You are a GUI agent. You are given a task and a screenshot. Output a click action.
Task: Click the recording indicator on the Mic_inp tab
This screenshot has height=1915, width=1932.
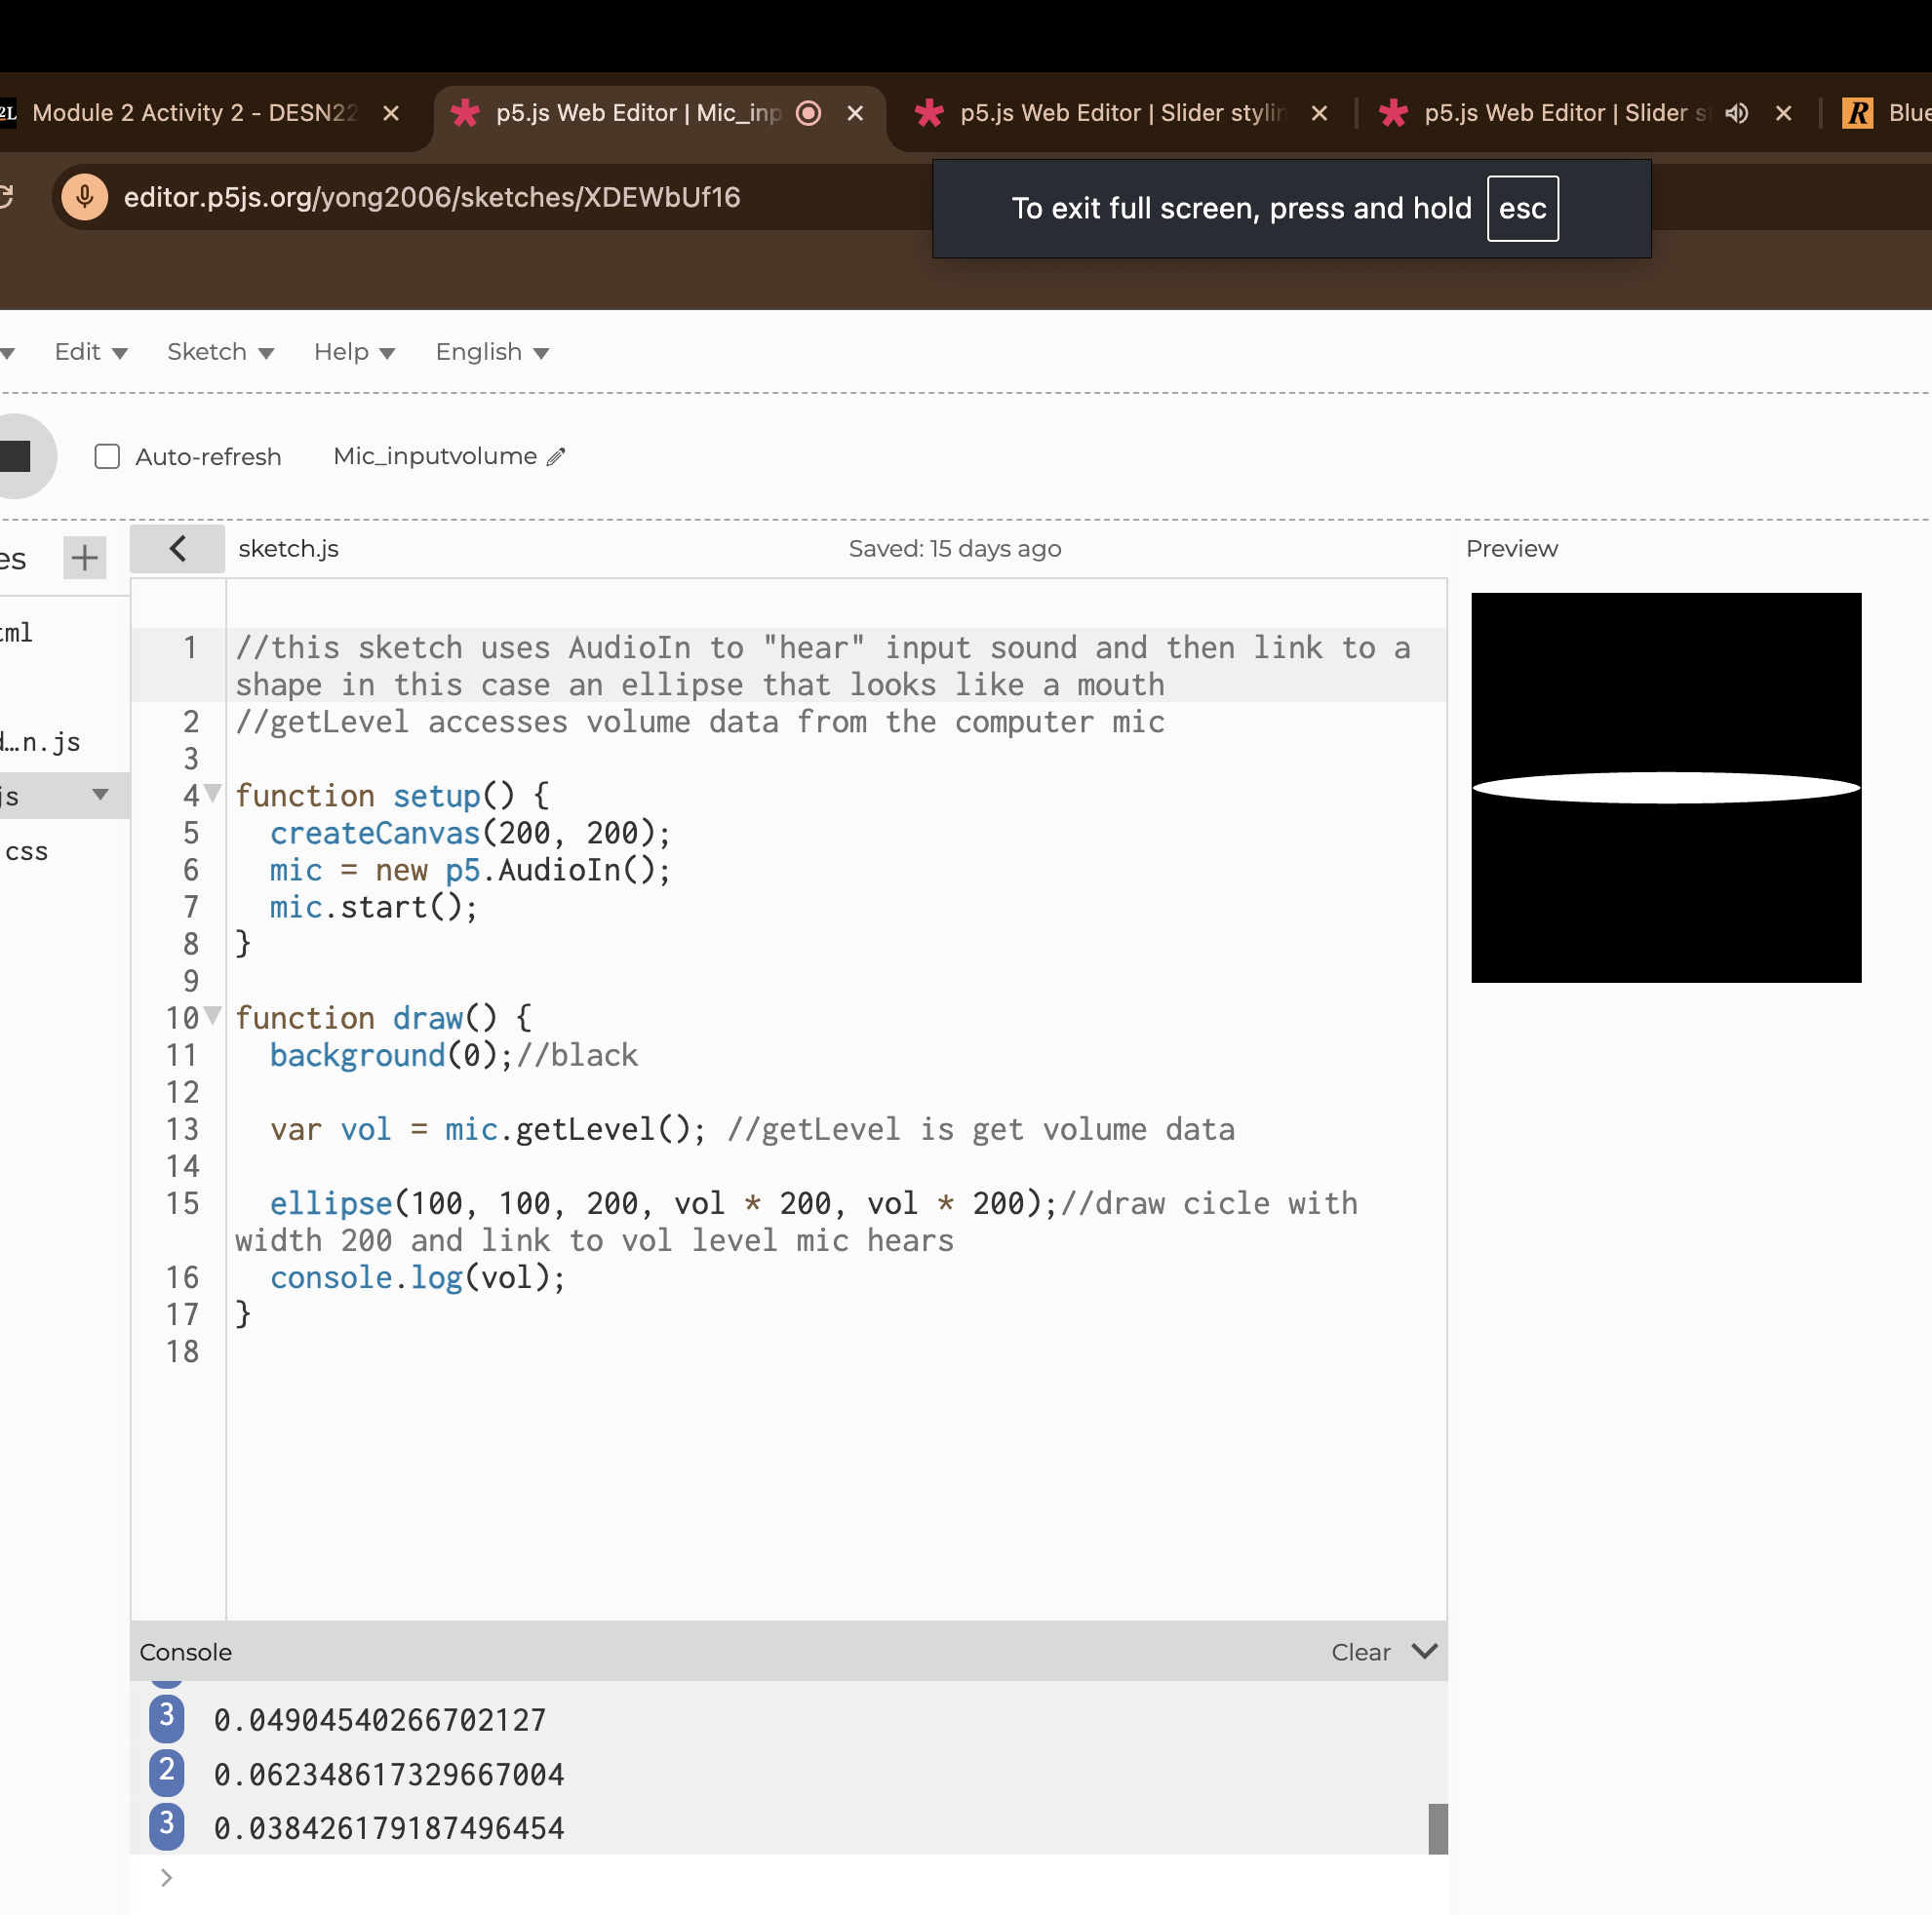point(808,113)
